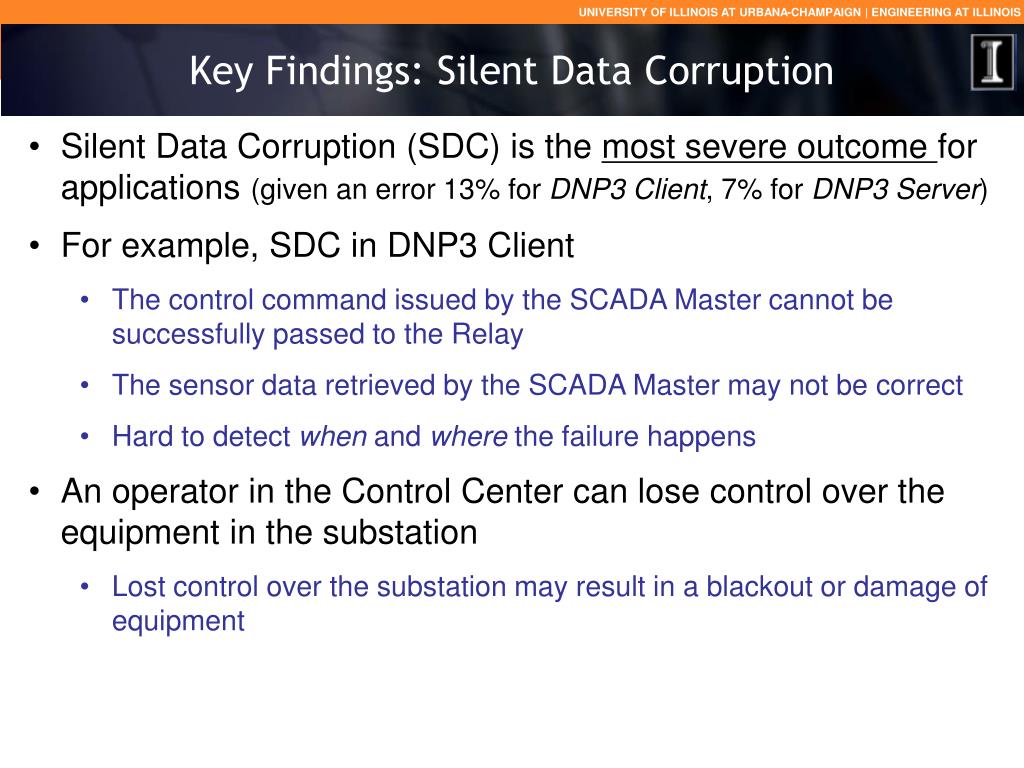Click the successfully passed to the Relay line

(x=317, y=334)
